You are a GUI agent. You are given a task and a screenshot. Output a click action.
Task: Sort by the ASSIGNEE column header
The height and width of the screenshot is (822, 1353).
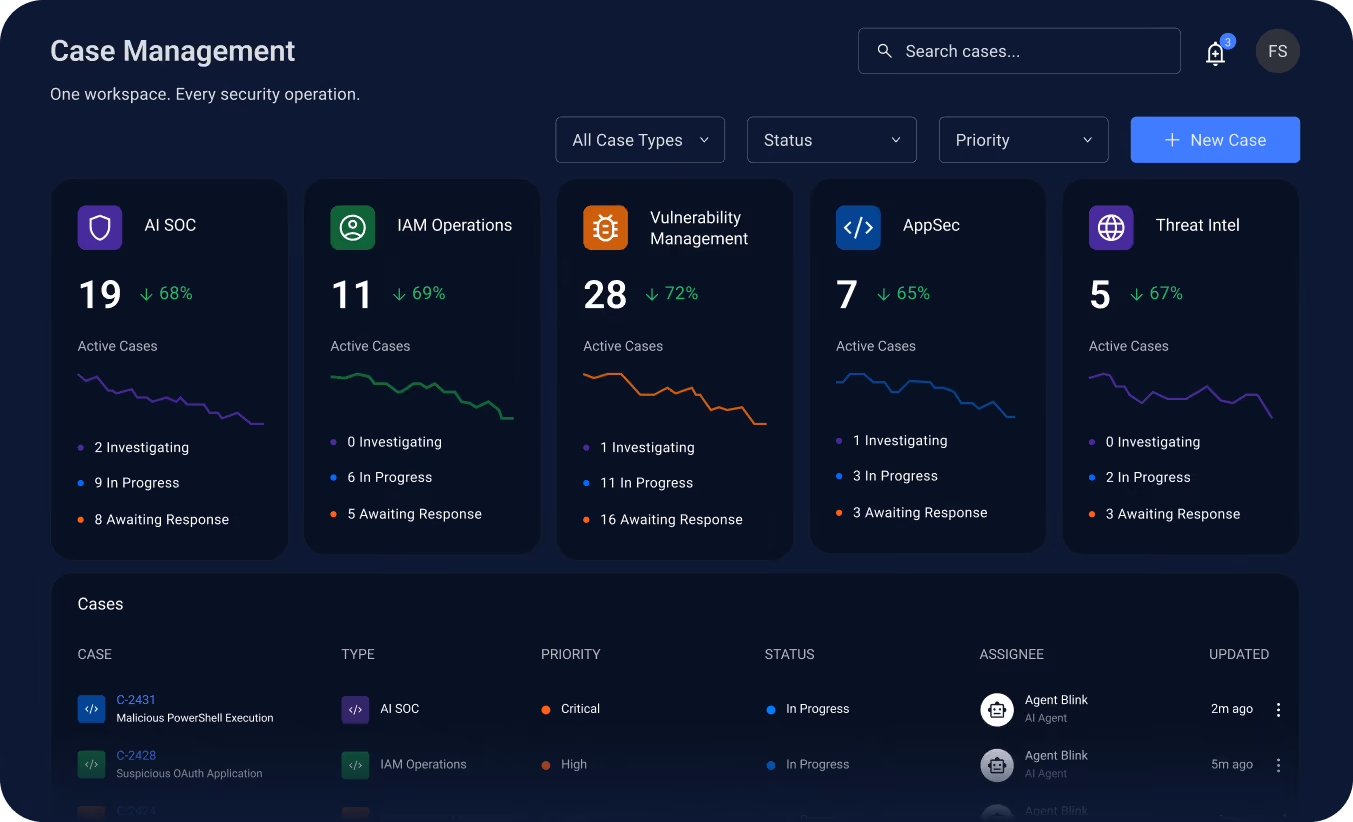[1012, 654]
